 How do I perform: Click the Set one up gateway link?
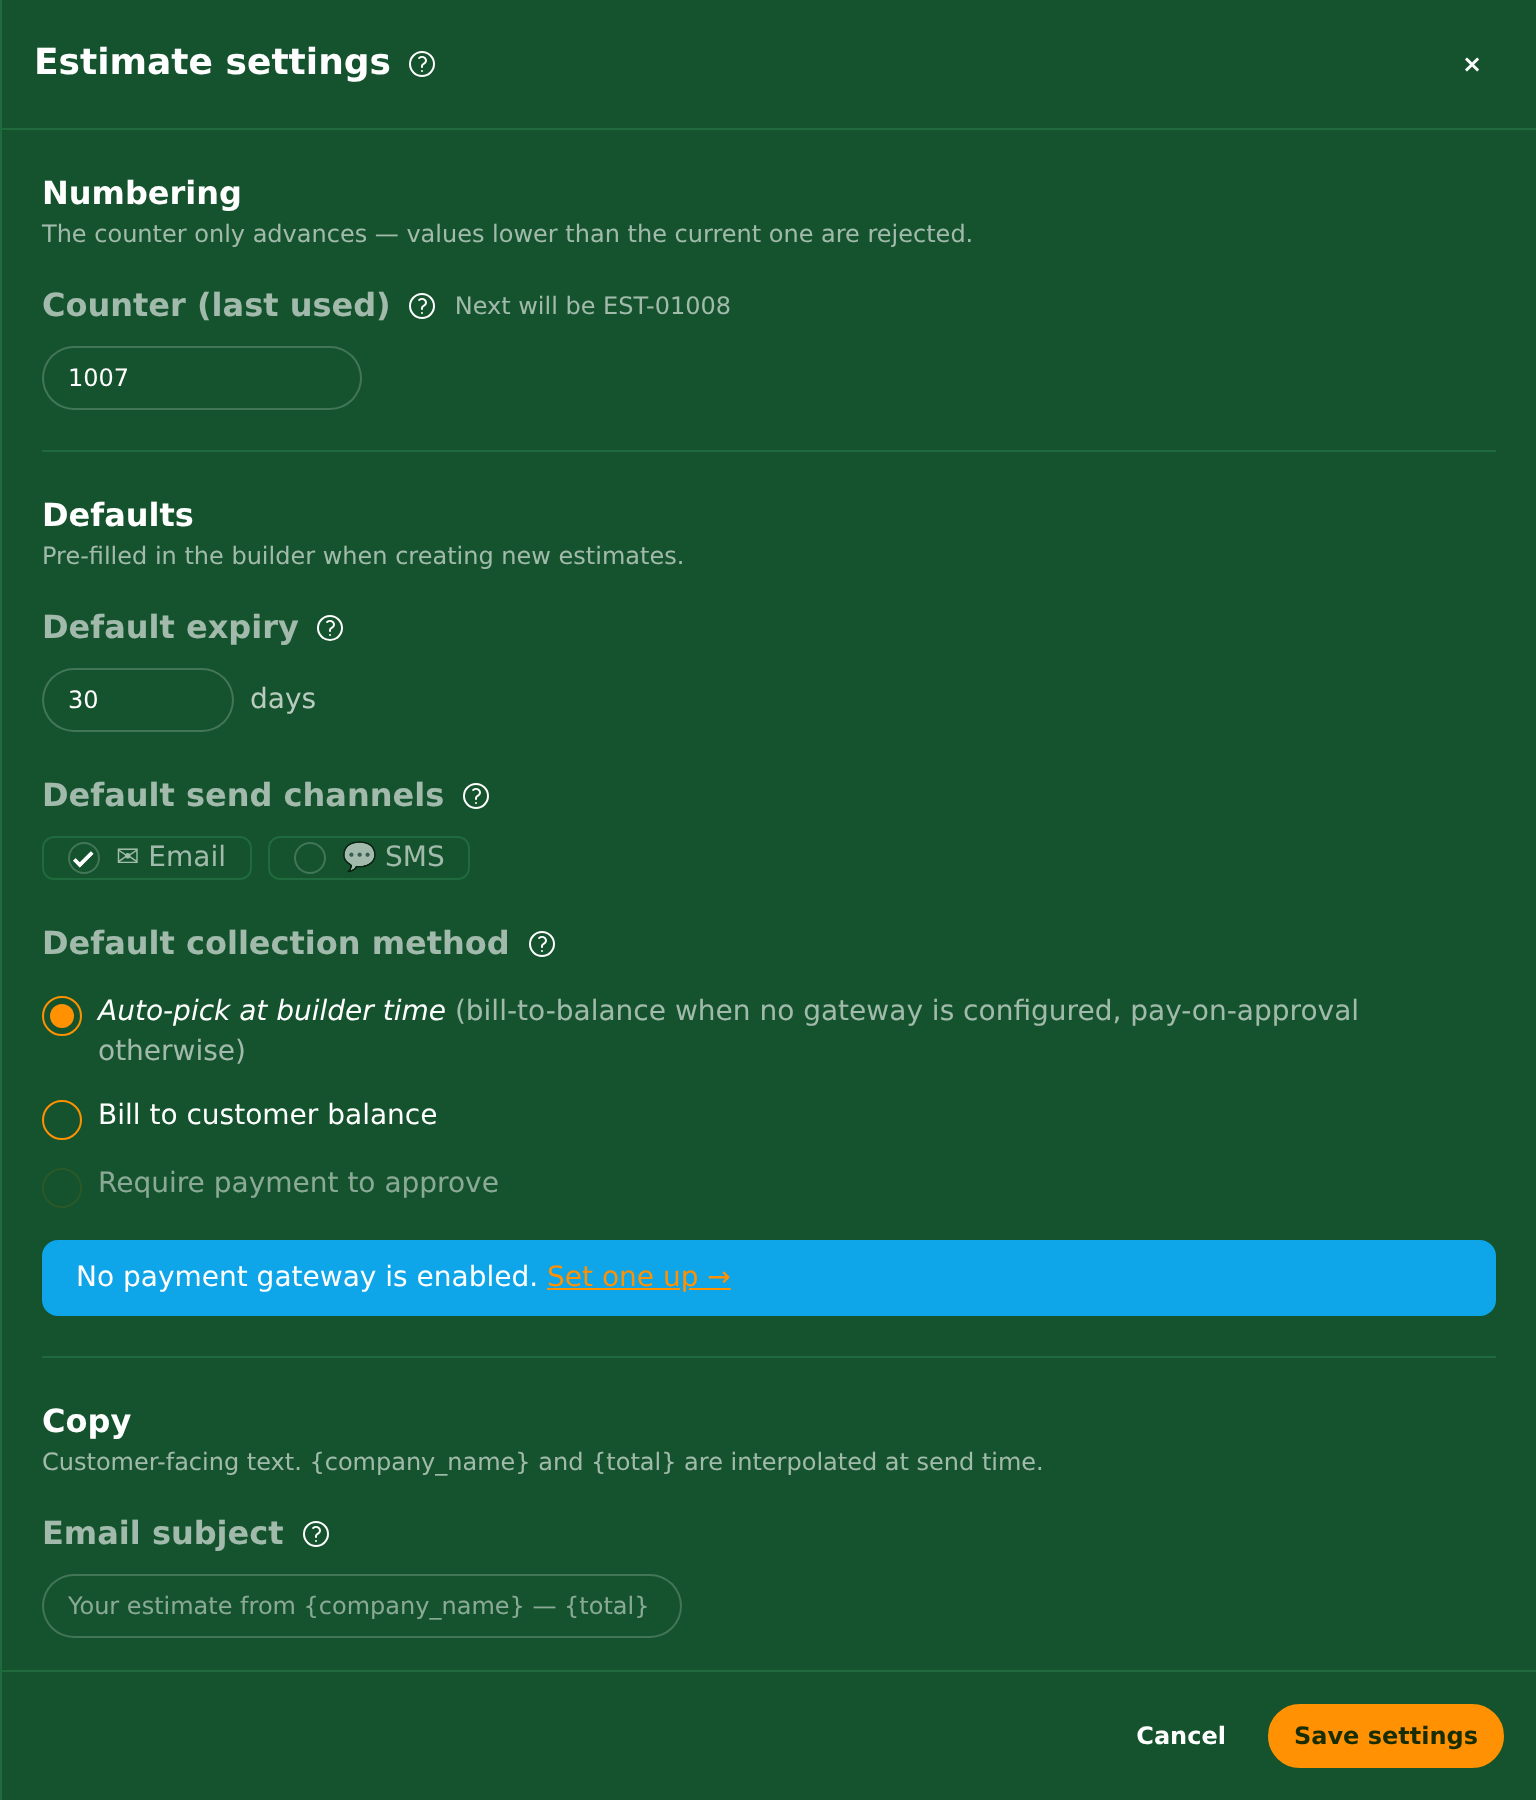tap(639, 1277)
